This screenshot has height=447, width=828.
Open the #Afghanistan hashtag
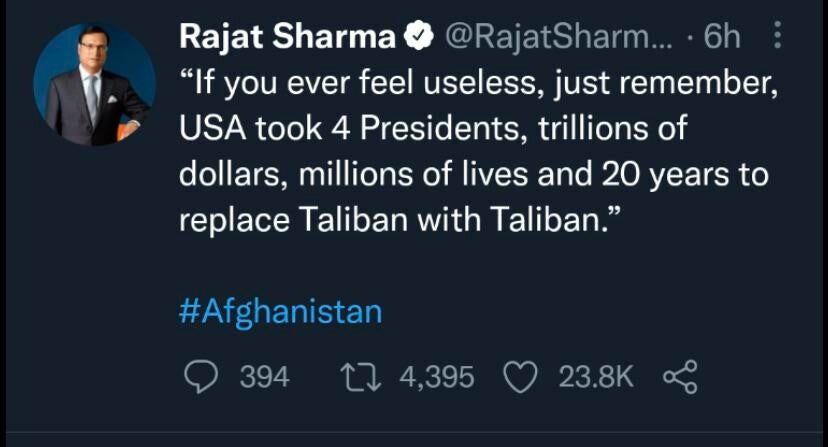point(280,312)
